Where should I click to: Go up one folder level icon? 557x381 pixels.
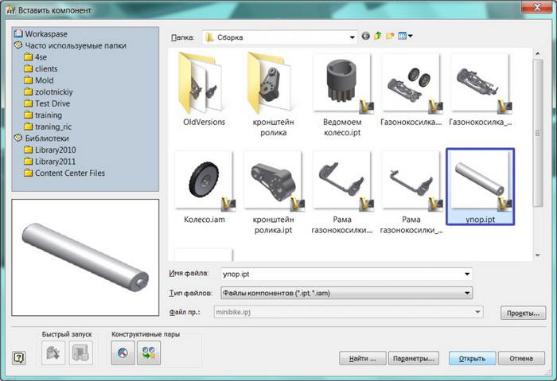[378, 36]
